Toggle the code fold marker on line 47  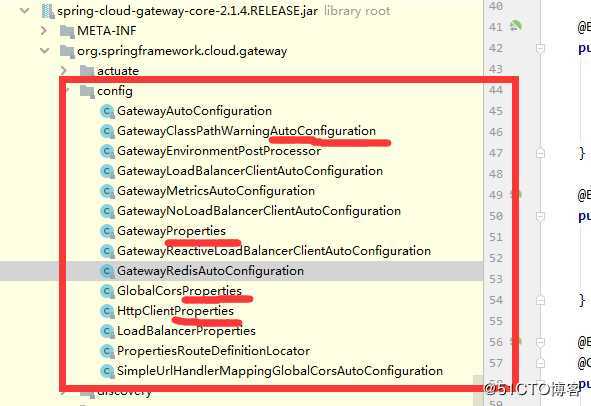(x=540, y=153)
